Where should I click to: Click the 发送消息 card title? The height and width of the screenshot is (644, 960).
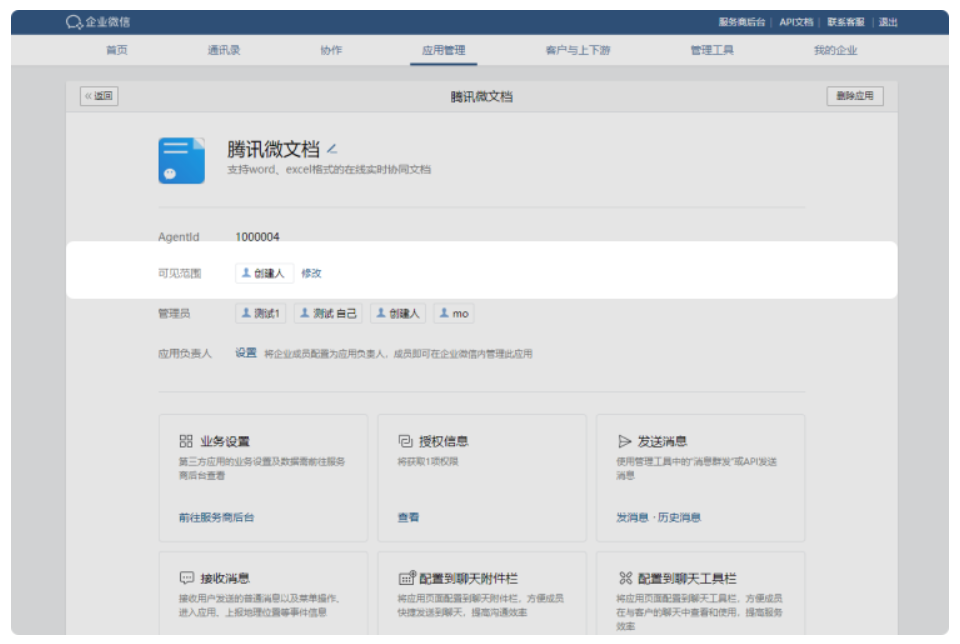coord(662,441)
